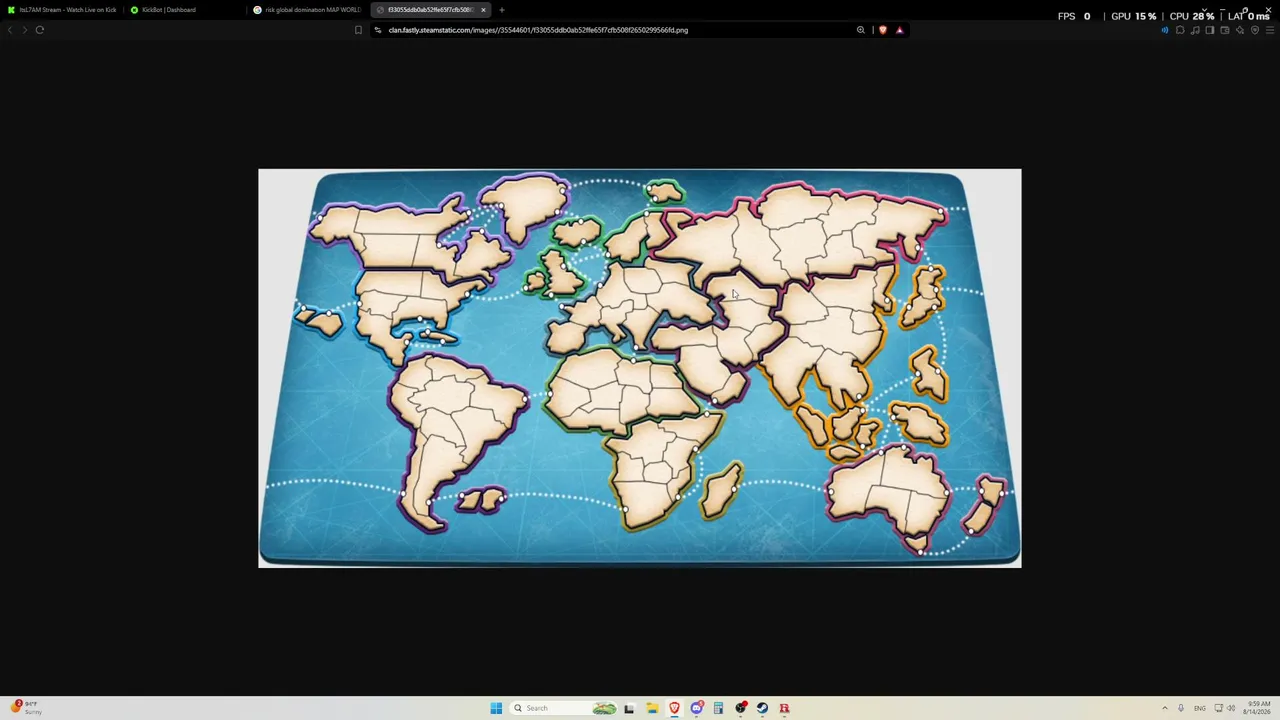Open the Windows Start menu

pyautogui.click(x=496, y=708)
